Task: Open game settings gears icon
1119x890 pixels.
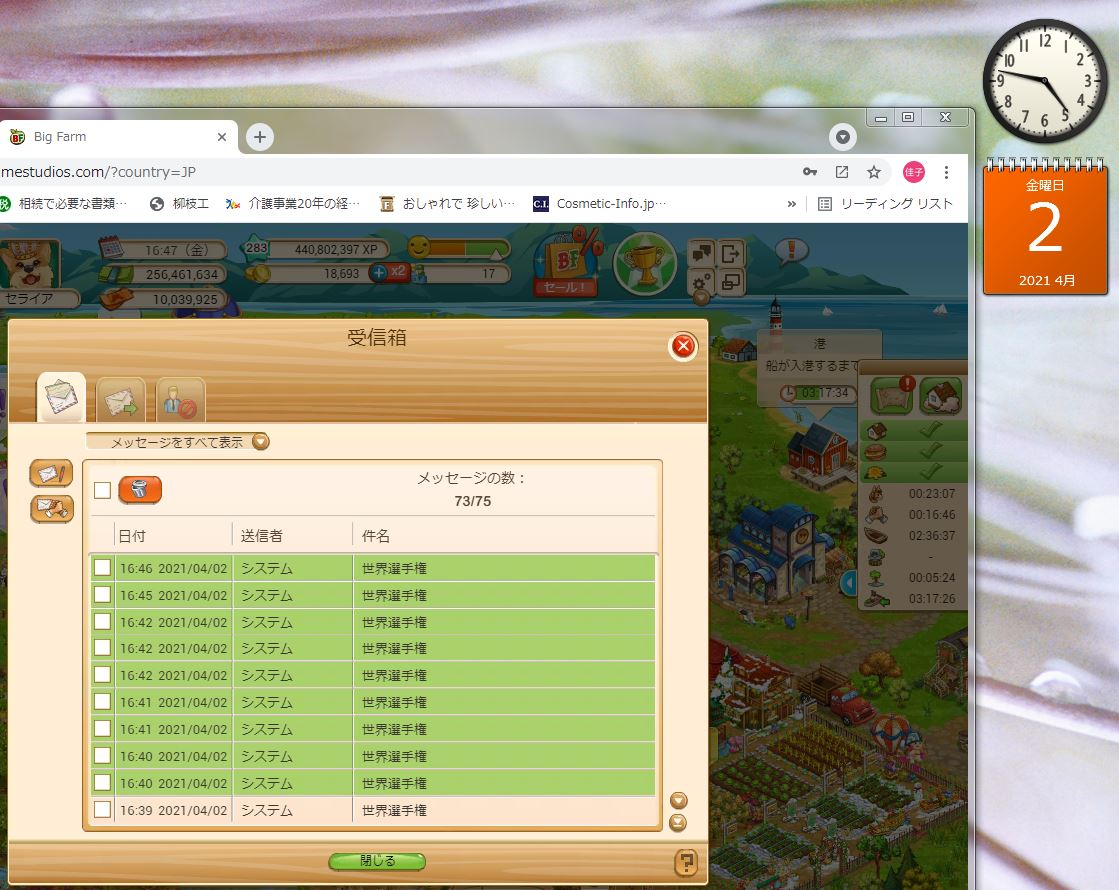Action: tap(702, 282)
